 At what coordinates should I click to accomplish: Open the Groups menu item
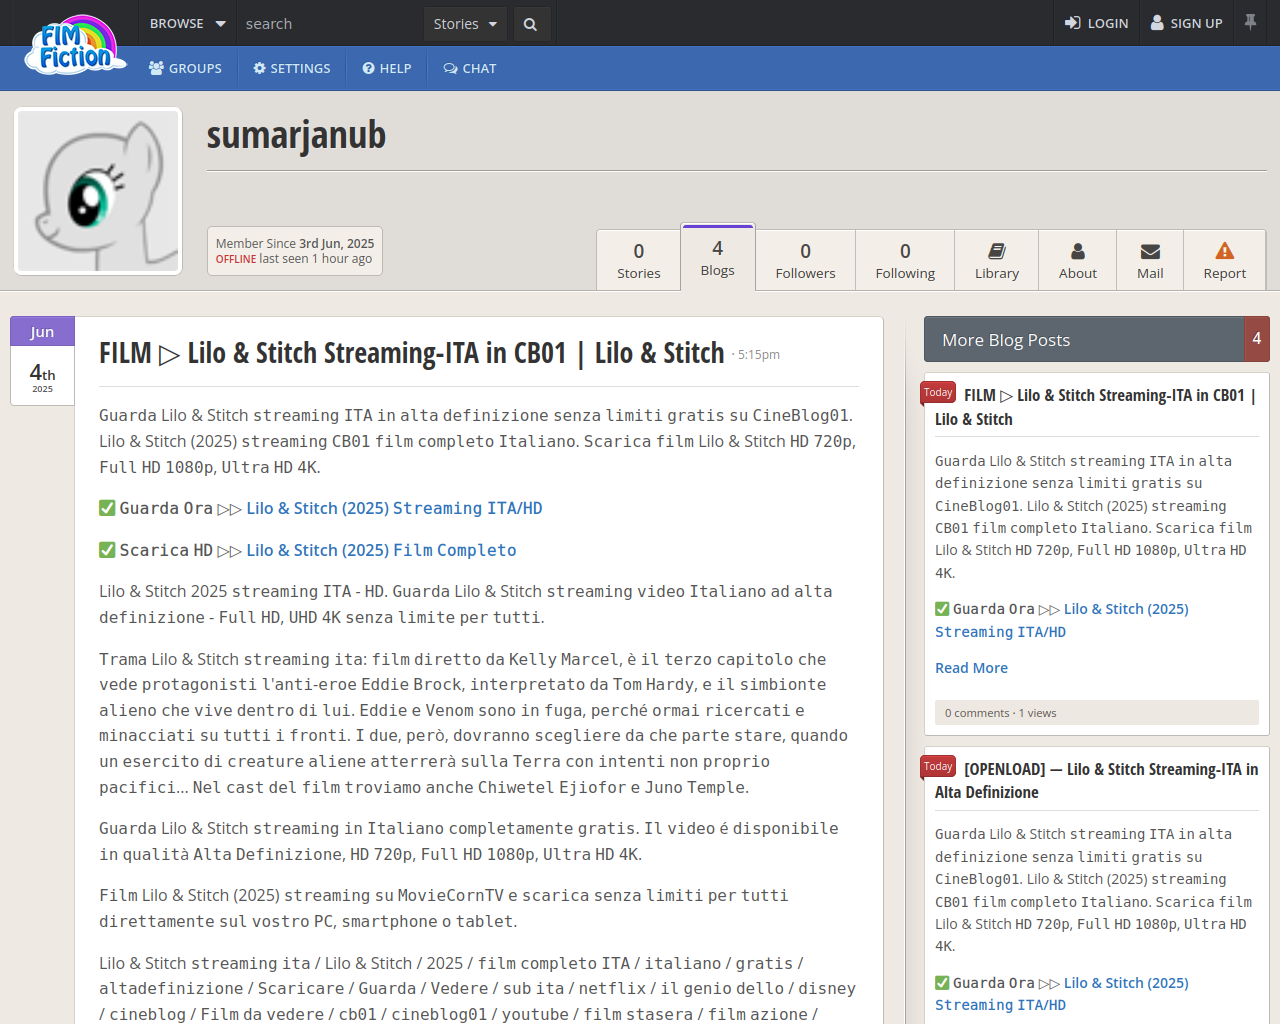[185, 68]
